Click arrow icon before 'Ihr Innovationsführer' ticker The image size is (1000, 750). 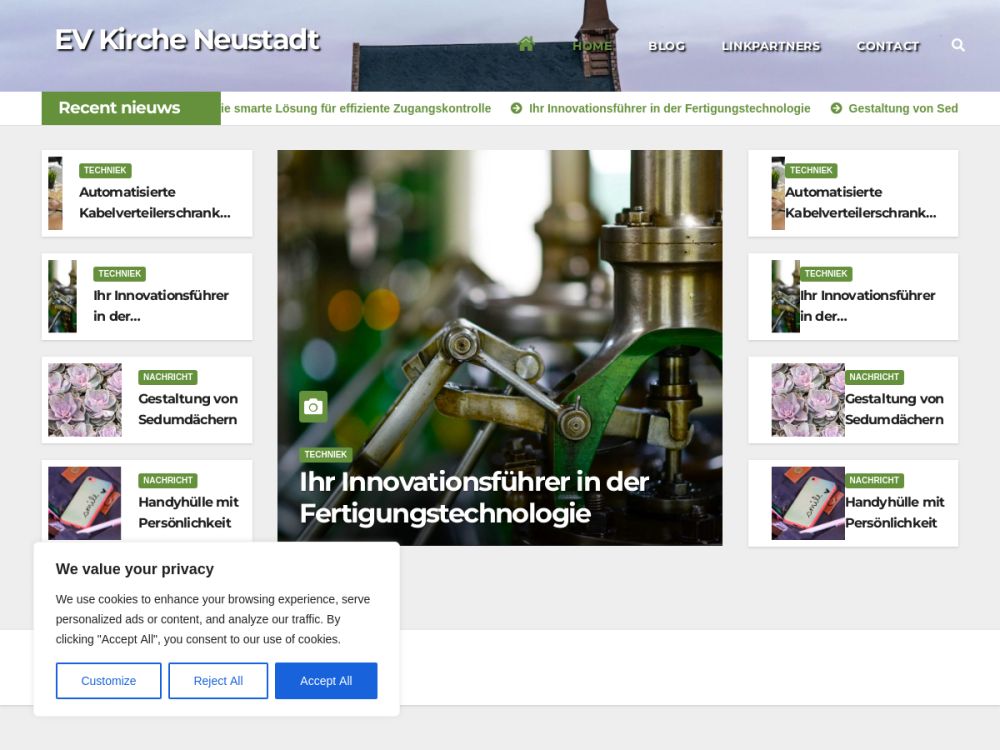(x=516, y=108)
